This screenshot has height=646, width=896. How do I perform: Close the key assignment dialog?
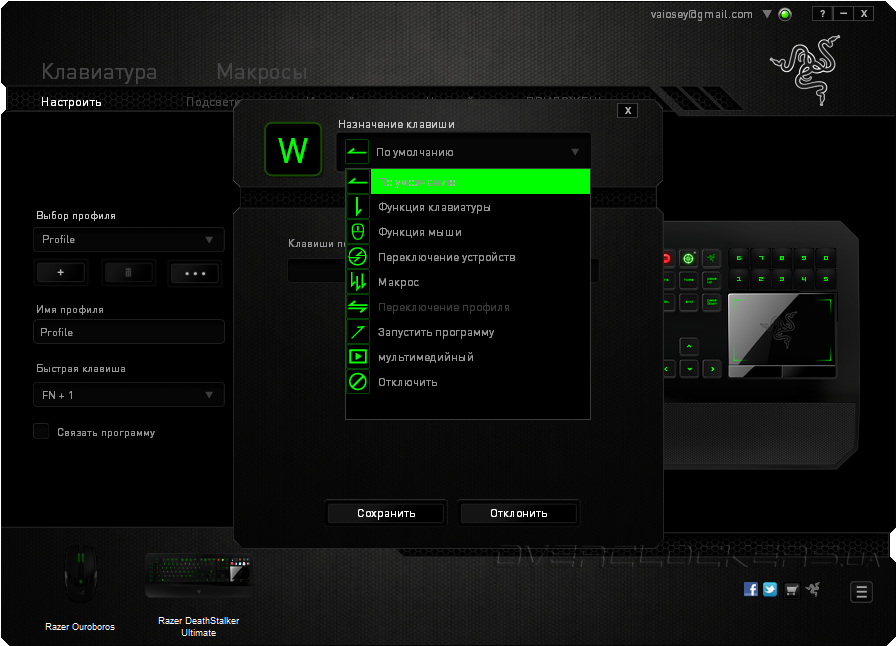[x=627, y=110]
